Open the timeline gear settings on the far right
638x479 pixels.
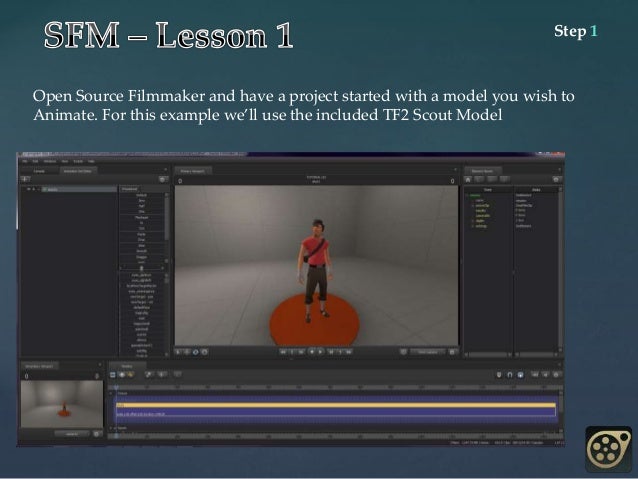(x=556, y=375)
